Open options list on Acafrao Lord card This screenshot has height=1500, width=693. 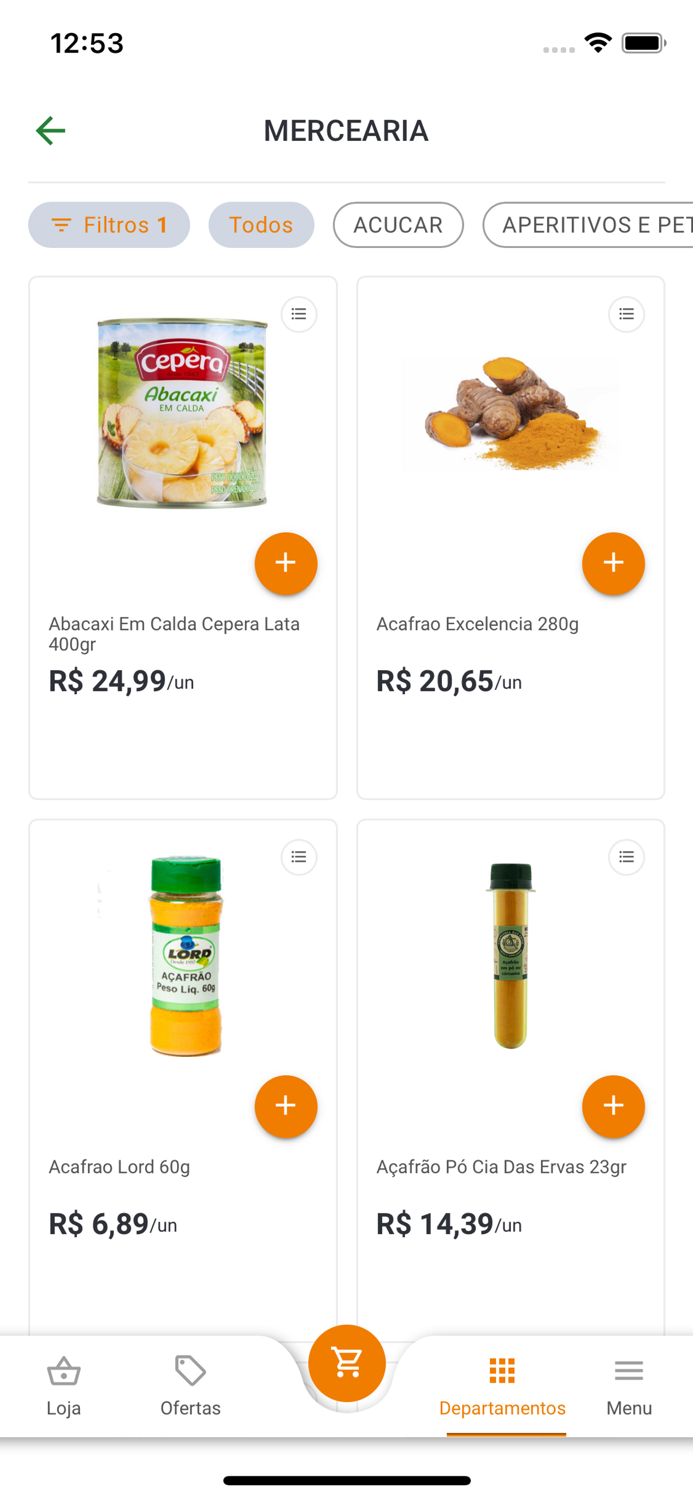pos(298,857)
